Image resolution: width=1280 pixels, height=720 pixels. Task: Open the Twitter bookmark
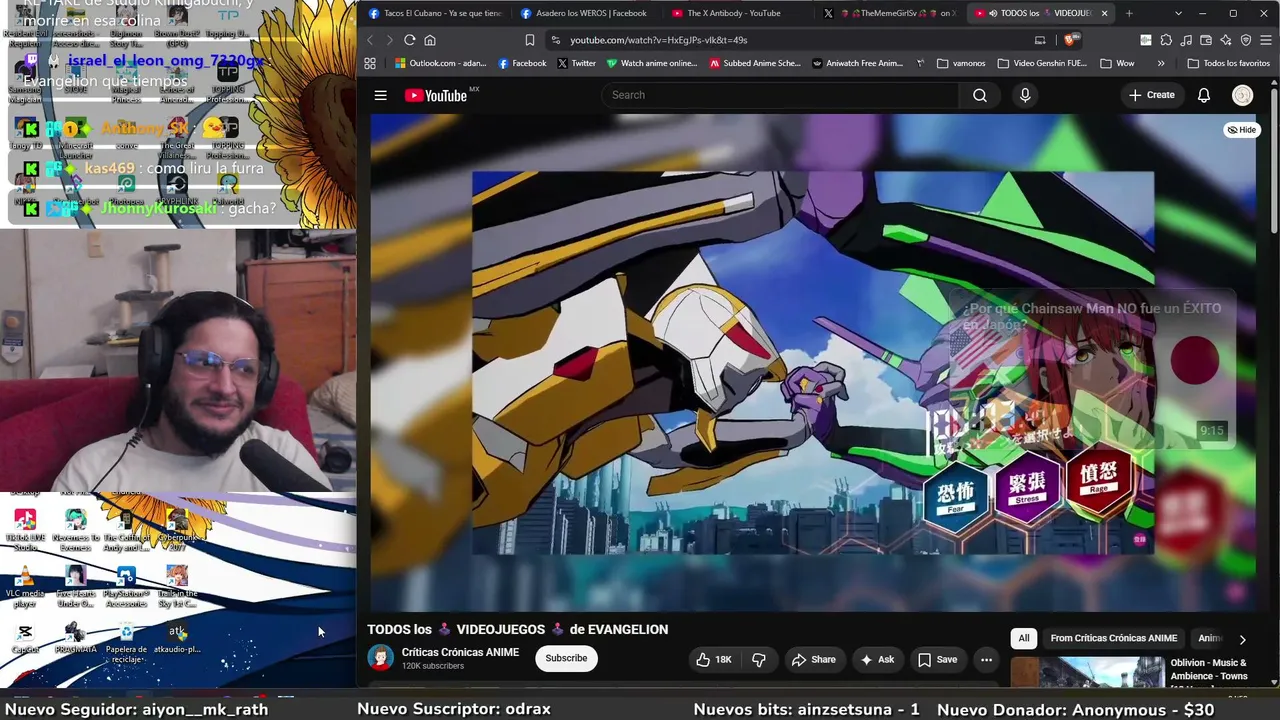[577, 63]
